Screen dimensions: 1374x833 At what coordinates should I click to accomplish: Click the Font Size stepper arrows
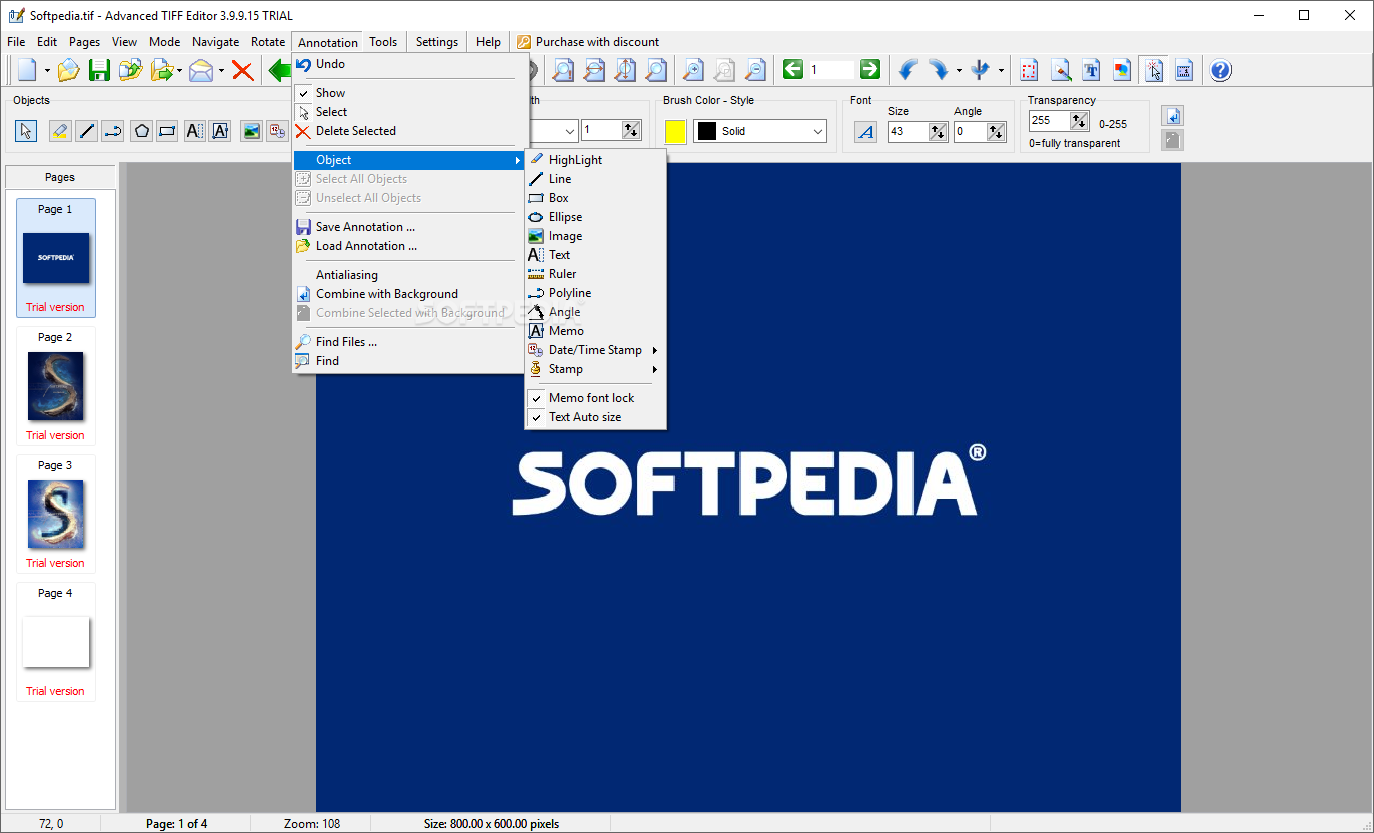click(x=938, y=131)
